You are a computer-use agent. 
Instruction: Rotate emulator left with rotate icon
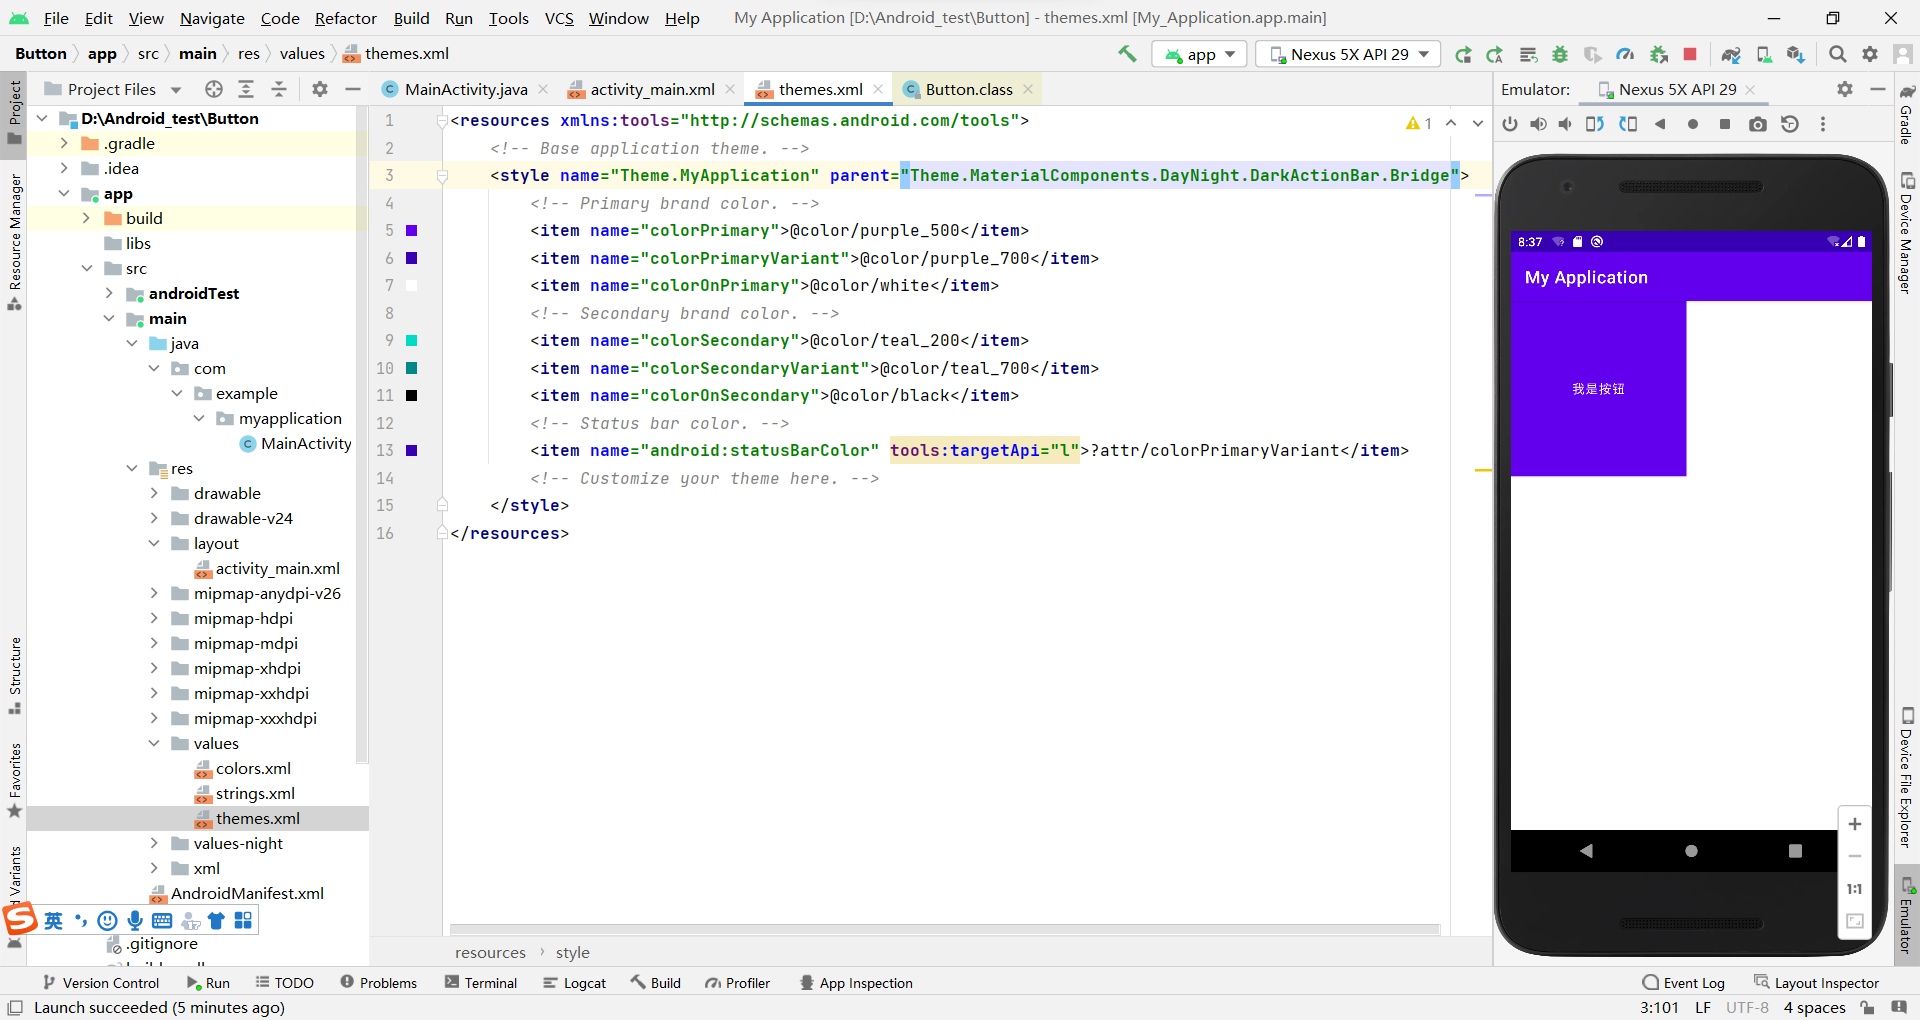pyautogui.click(x=1594, y=123)
